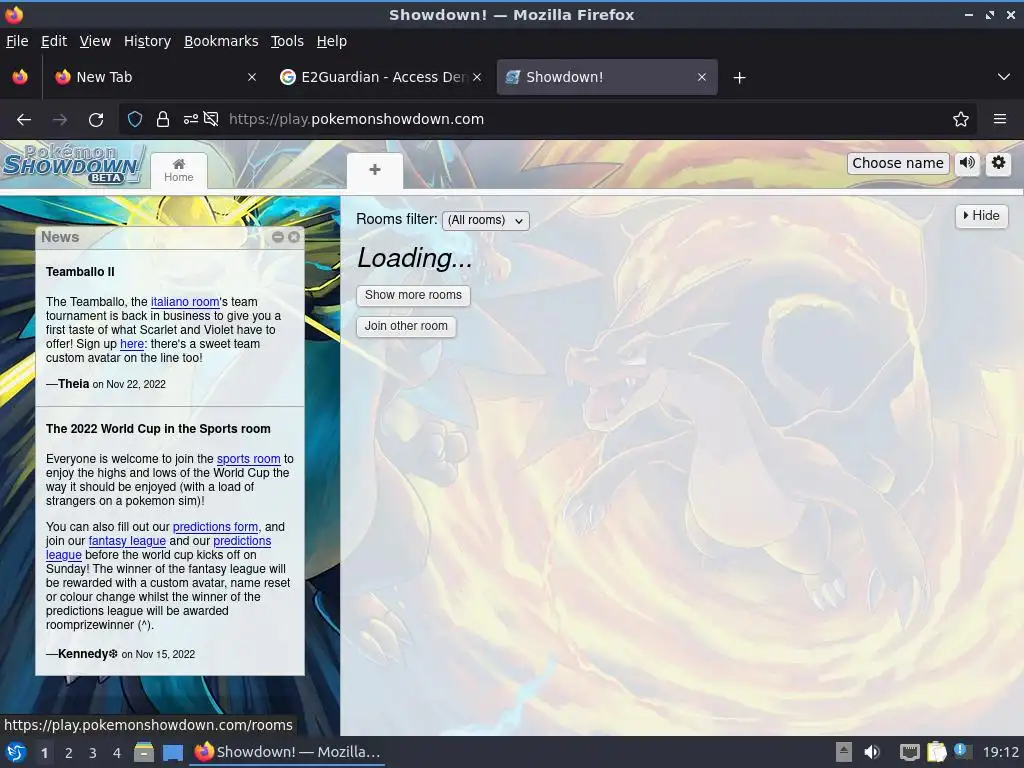Close the E2Guardian tab
Screen dimensions: 1024x768
(x=477, y=77)
